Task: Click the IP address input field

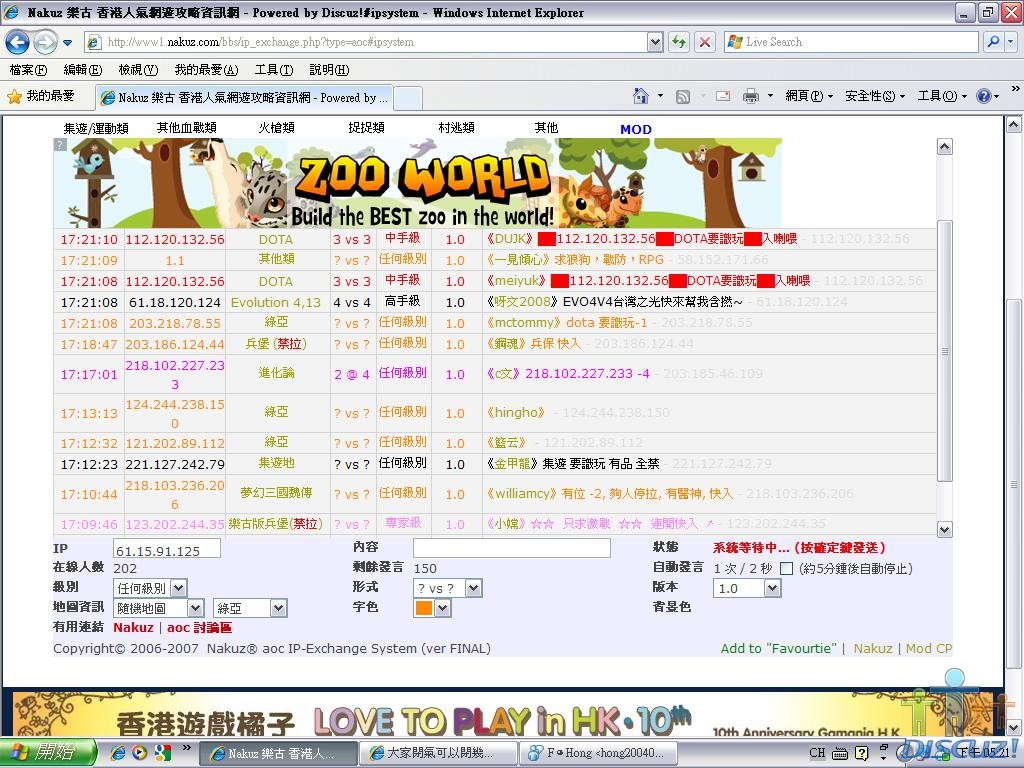Action: coord(167,549)
